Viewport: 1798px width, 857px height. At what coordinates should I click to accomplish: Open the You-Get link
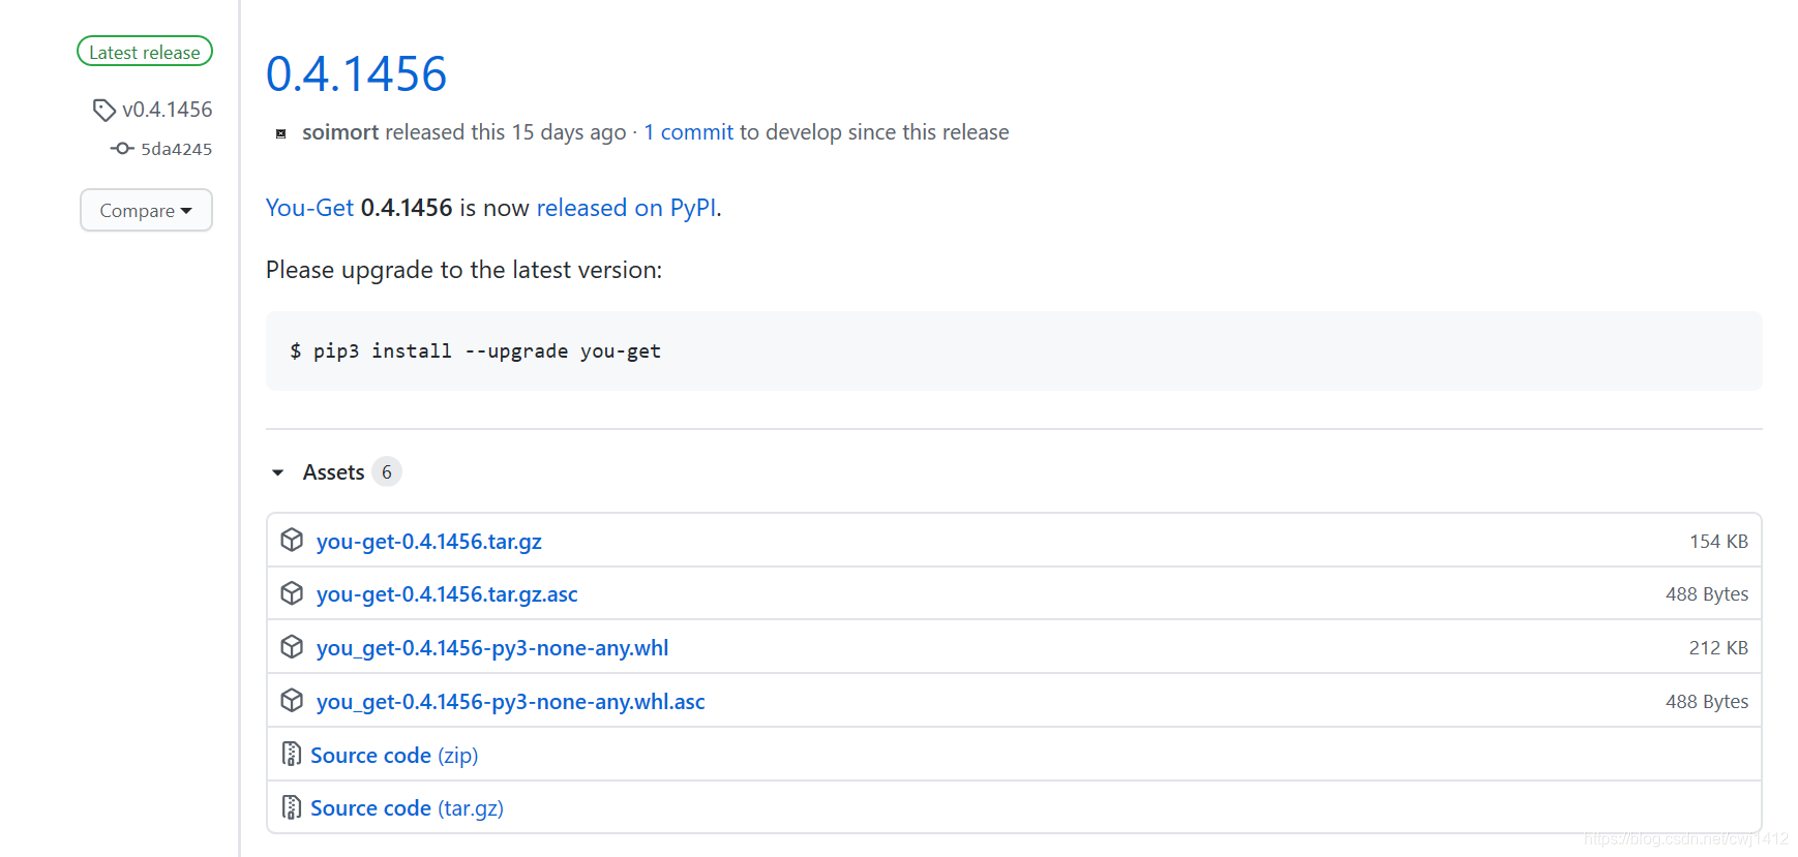pyautogui.click(x=310, y=207)
